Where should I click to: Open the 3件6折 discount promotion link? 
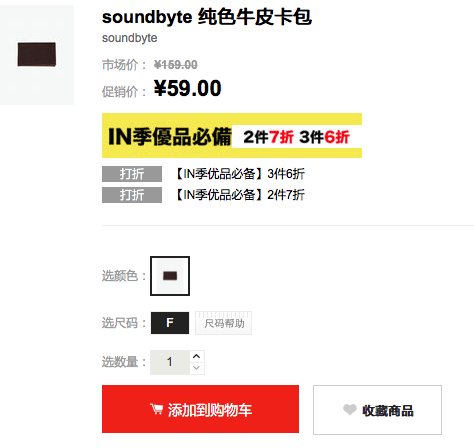(240, 174)
